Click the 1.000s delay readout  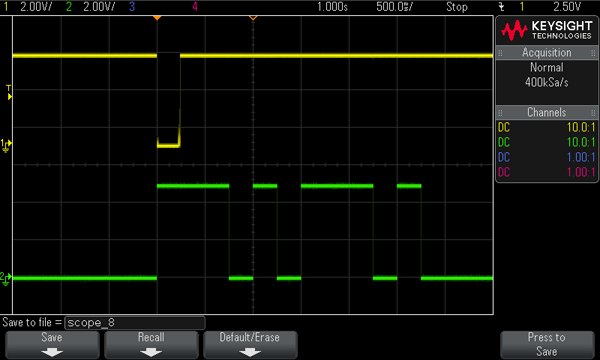pyautogui.click(x=333, y=7)
